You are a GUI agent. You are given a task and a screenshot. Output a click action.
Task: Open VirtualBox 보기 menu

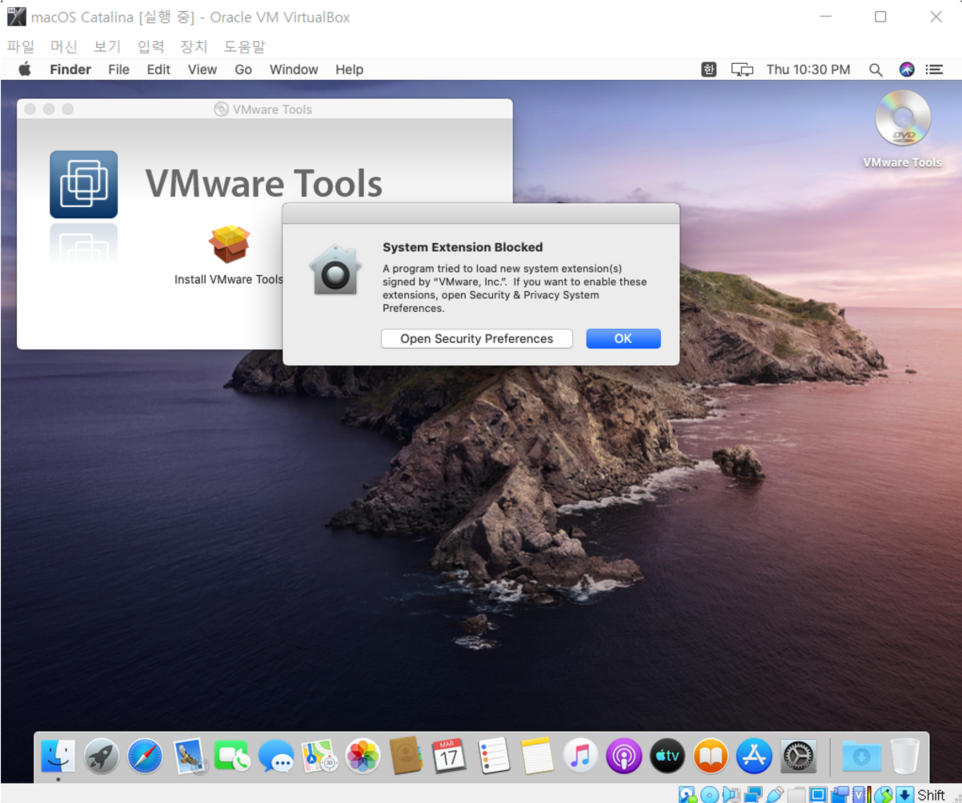click(x=107, y=47)
